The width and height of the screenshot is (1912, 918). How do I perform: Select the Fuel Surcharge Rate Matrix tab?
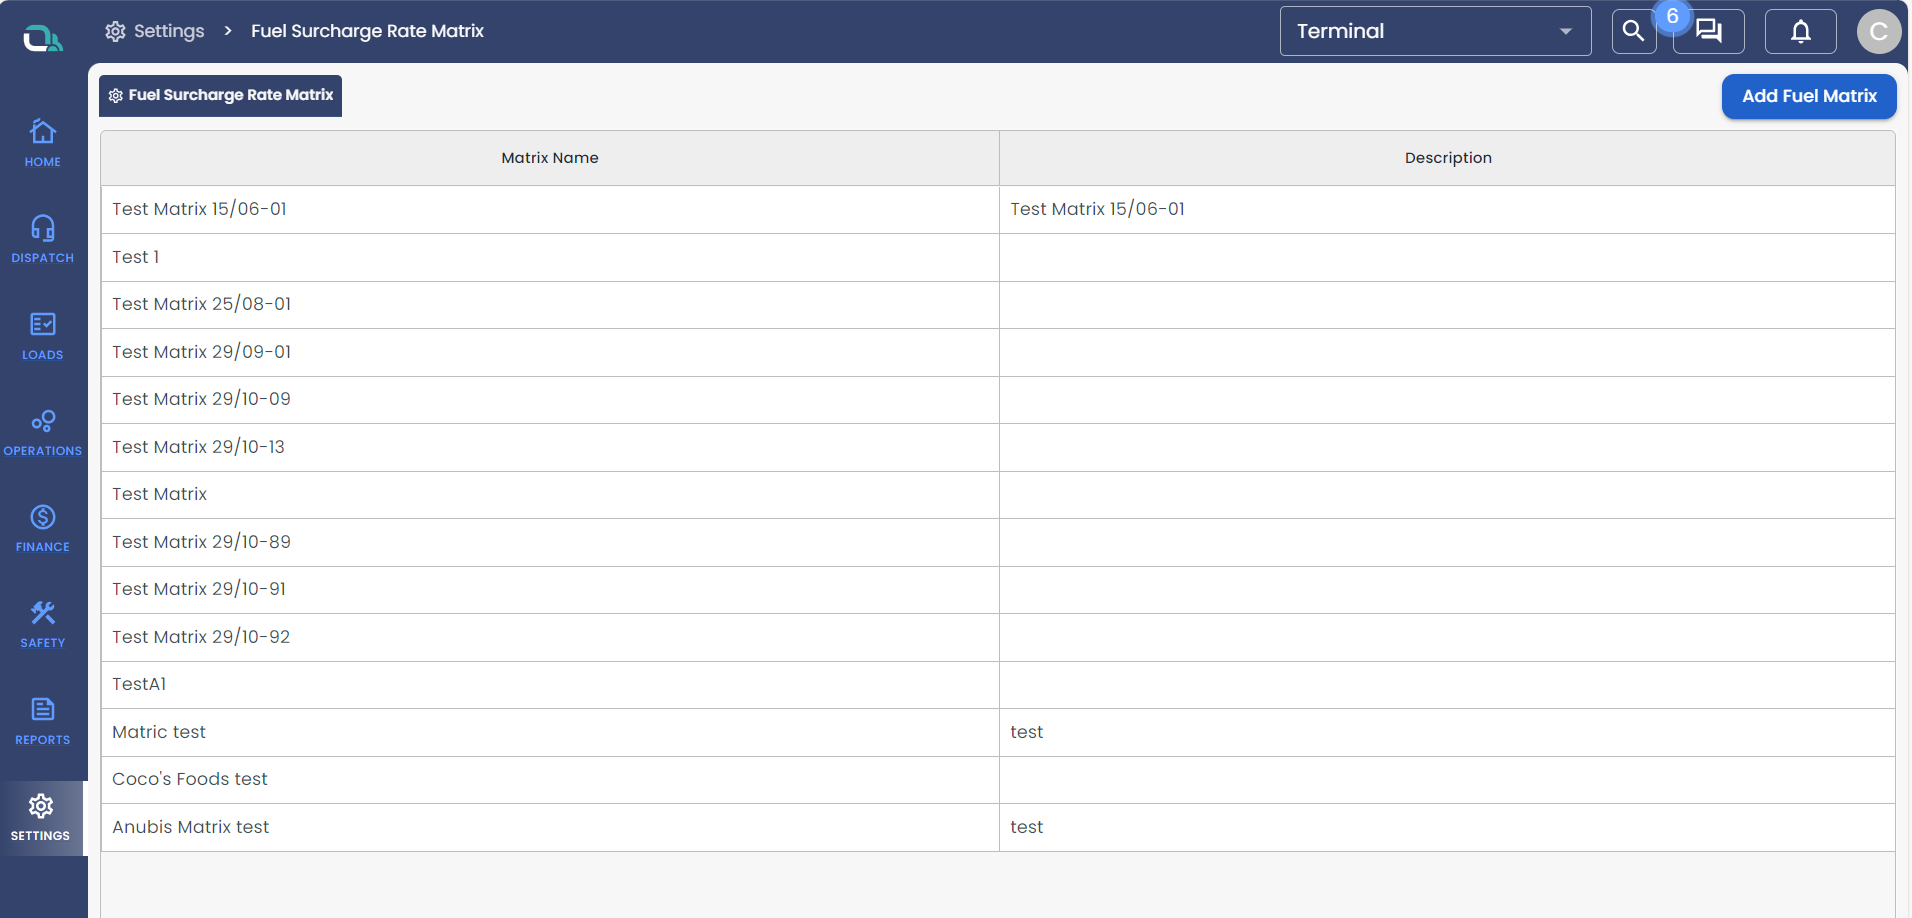click(x=221, y=95)
